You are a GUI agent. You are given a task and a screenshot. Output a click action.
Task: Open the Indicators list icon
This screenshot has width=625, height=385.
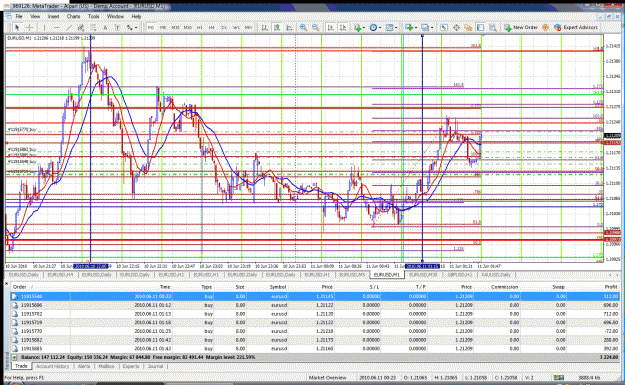(x=358, y=28)
